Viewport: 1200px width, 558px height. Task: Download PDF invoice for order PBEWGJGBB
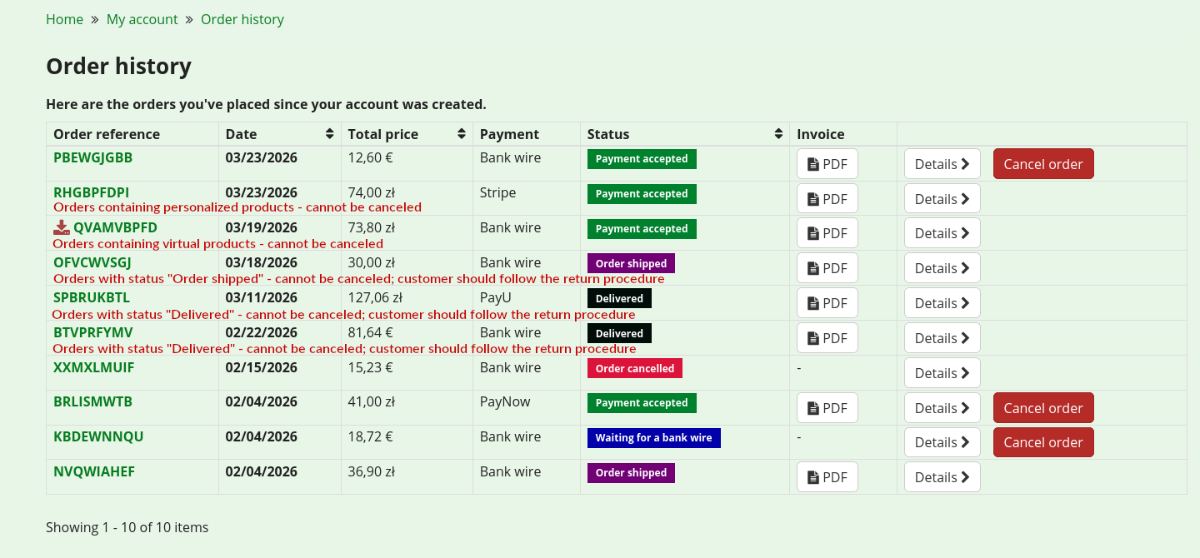click(827, 164)
